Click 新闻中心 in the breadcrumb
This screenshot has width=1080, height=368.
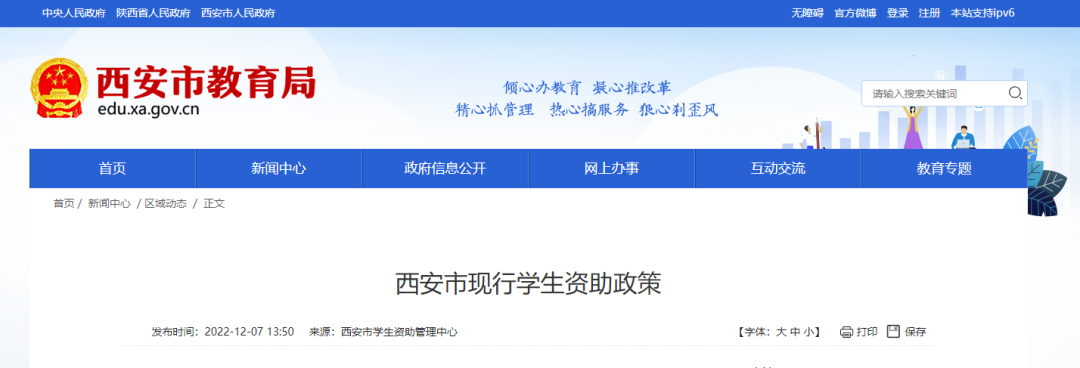109,204
